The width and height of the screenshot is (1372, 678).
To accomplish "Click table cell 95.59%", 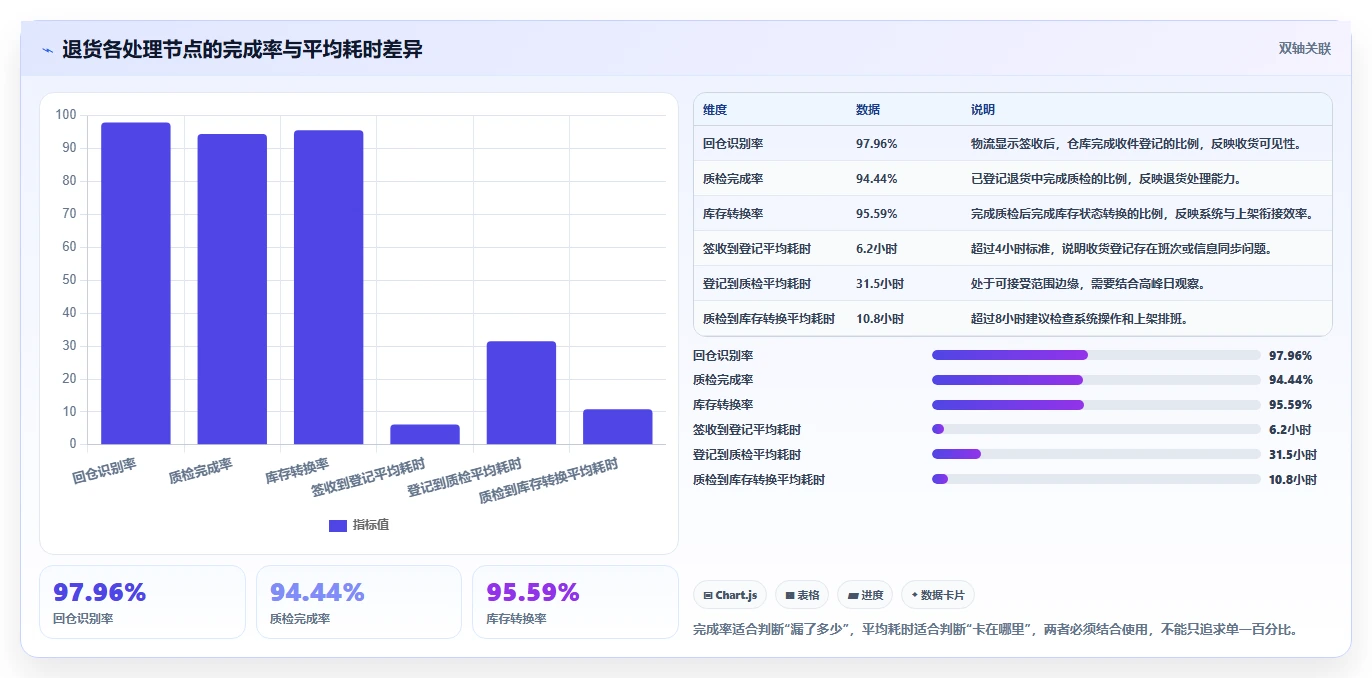I will click(877, 214).
